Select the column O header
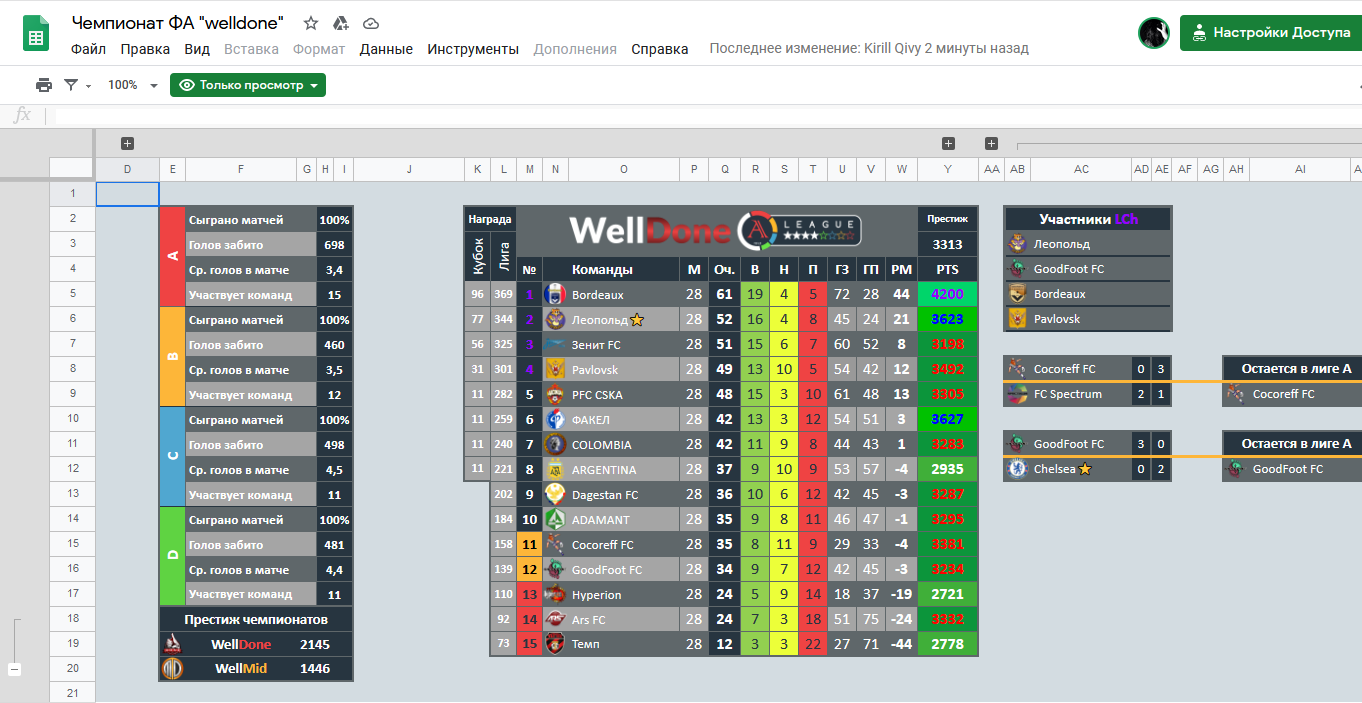This screenshot has width=1362, height=703. point(623,170)
